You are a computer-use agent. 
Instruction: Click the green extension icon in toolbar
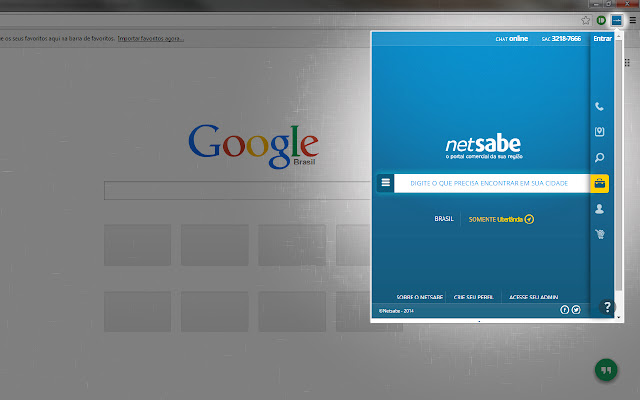pos(601,20)
